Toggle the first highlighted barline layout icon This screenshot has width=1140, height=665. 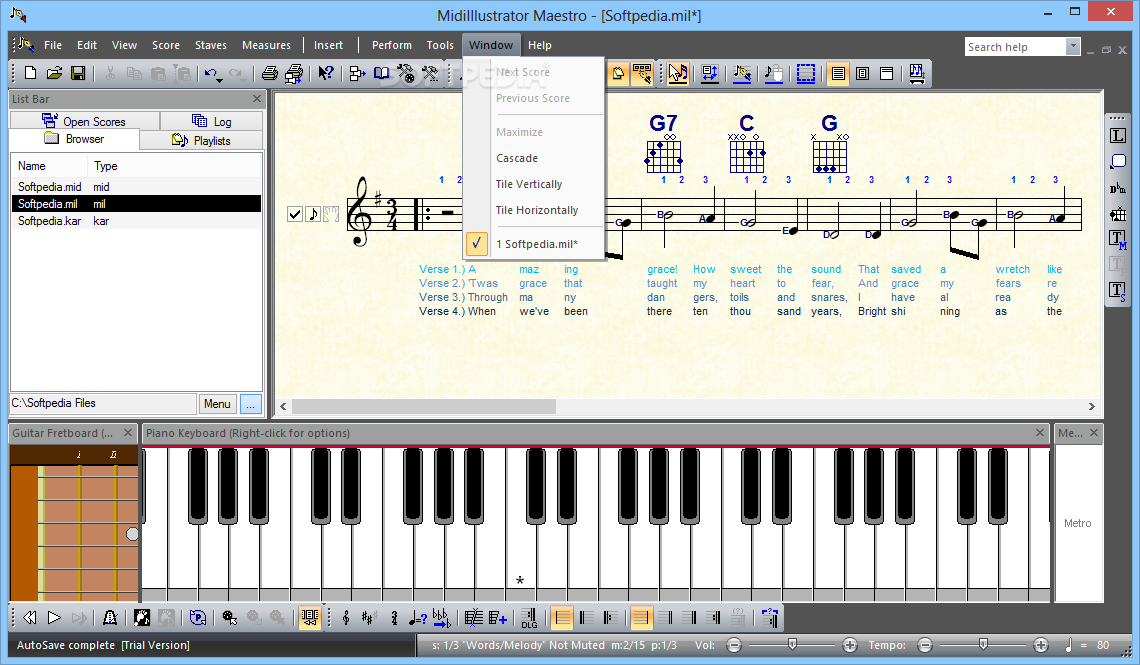tap(562, 618)
